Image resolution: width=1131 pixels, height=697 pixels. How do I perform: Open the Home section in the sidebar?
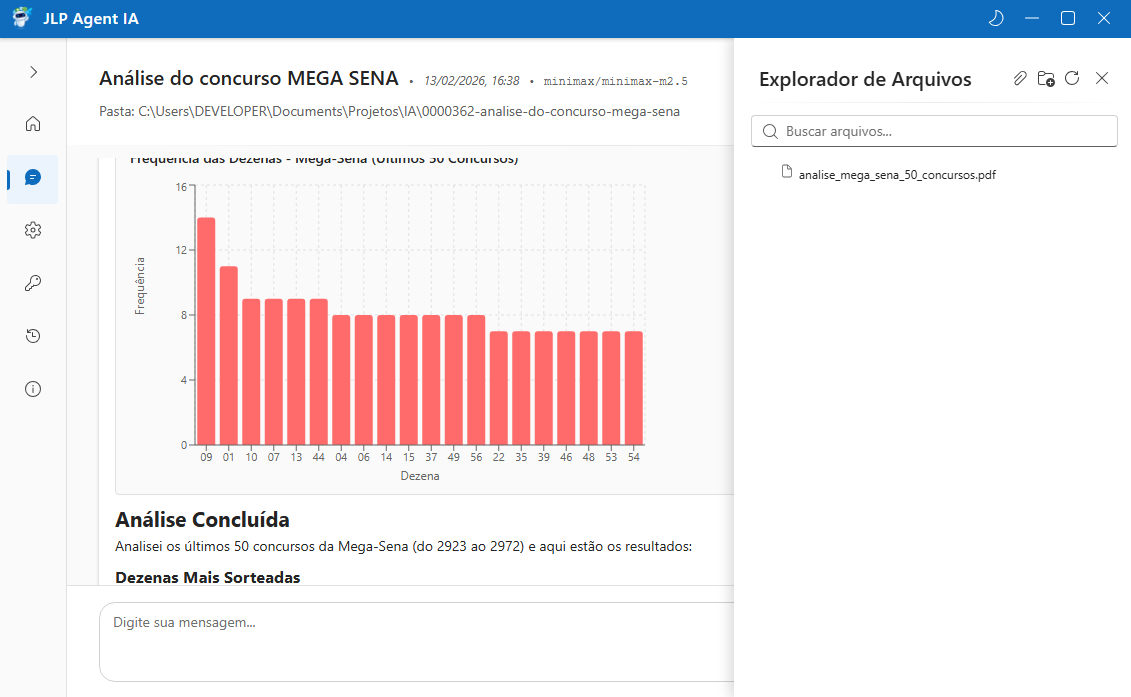click(x=33, y=123)
